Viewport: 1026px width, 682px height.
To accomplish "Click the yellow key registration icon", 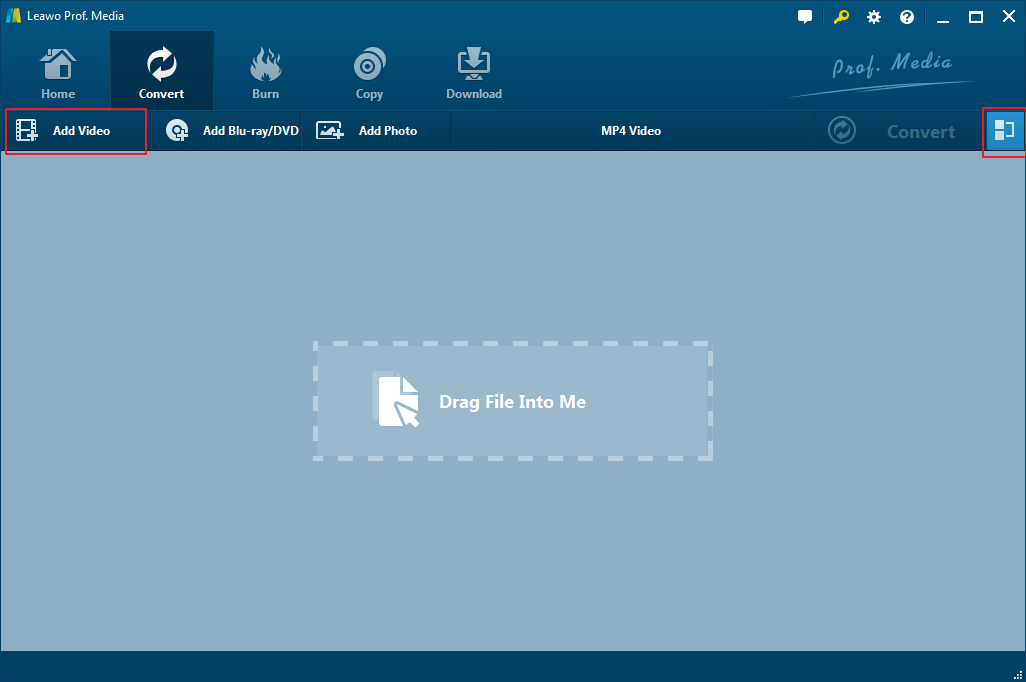I will 841,17.
